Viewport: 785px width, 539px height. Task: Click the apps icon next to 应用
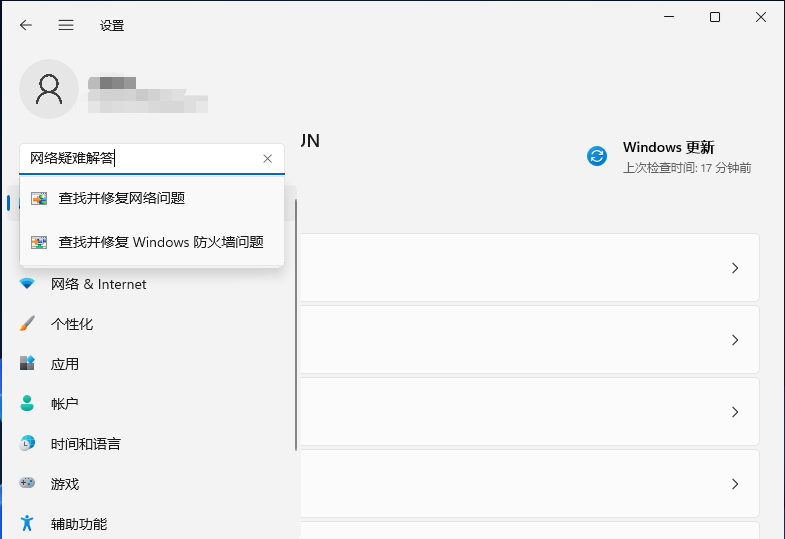pos(27,363)
